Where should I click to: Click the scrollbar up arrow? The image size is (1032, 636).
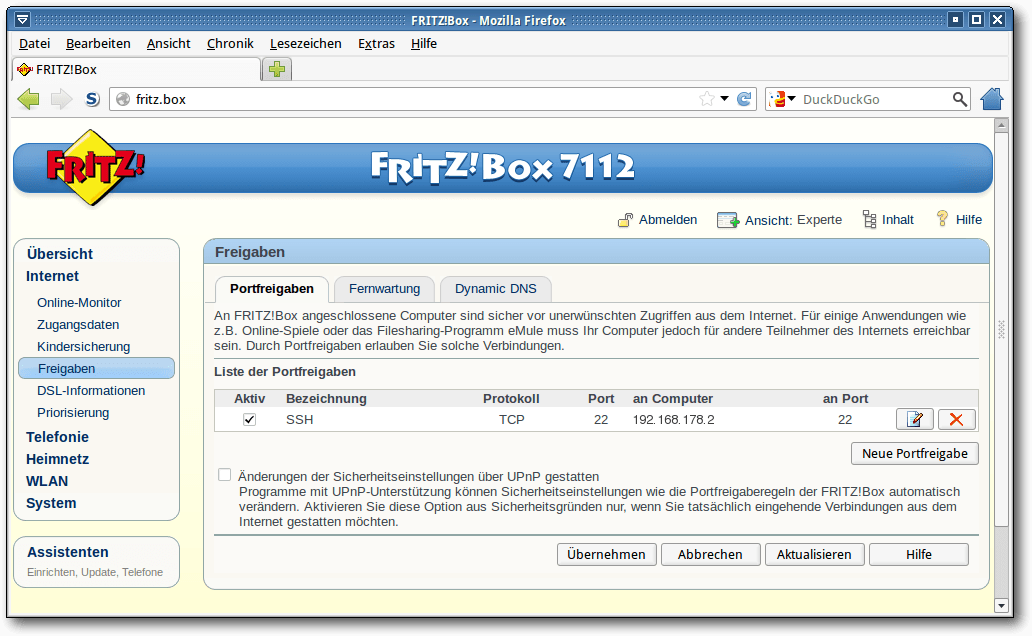coord(1002,125)
